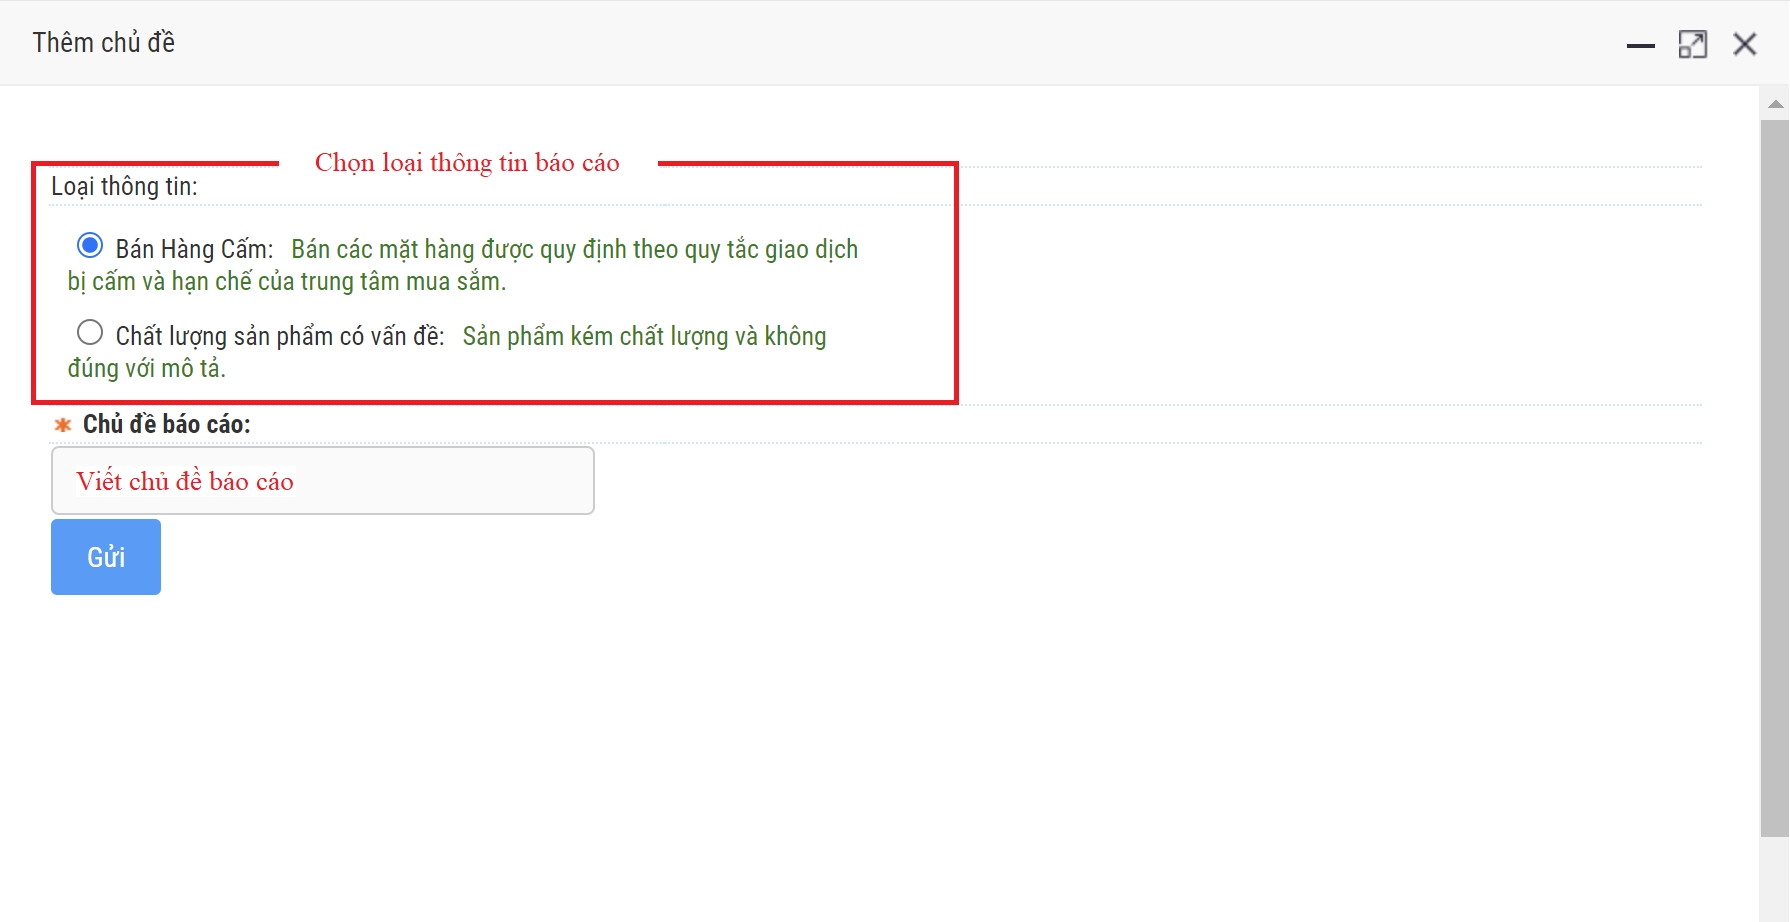Click the green banned goods description text
Screen dimensions: 1790x922
(574, 249)
